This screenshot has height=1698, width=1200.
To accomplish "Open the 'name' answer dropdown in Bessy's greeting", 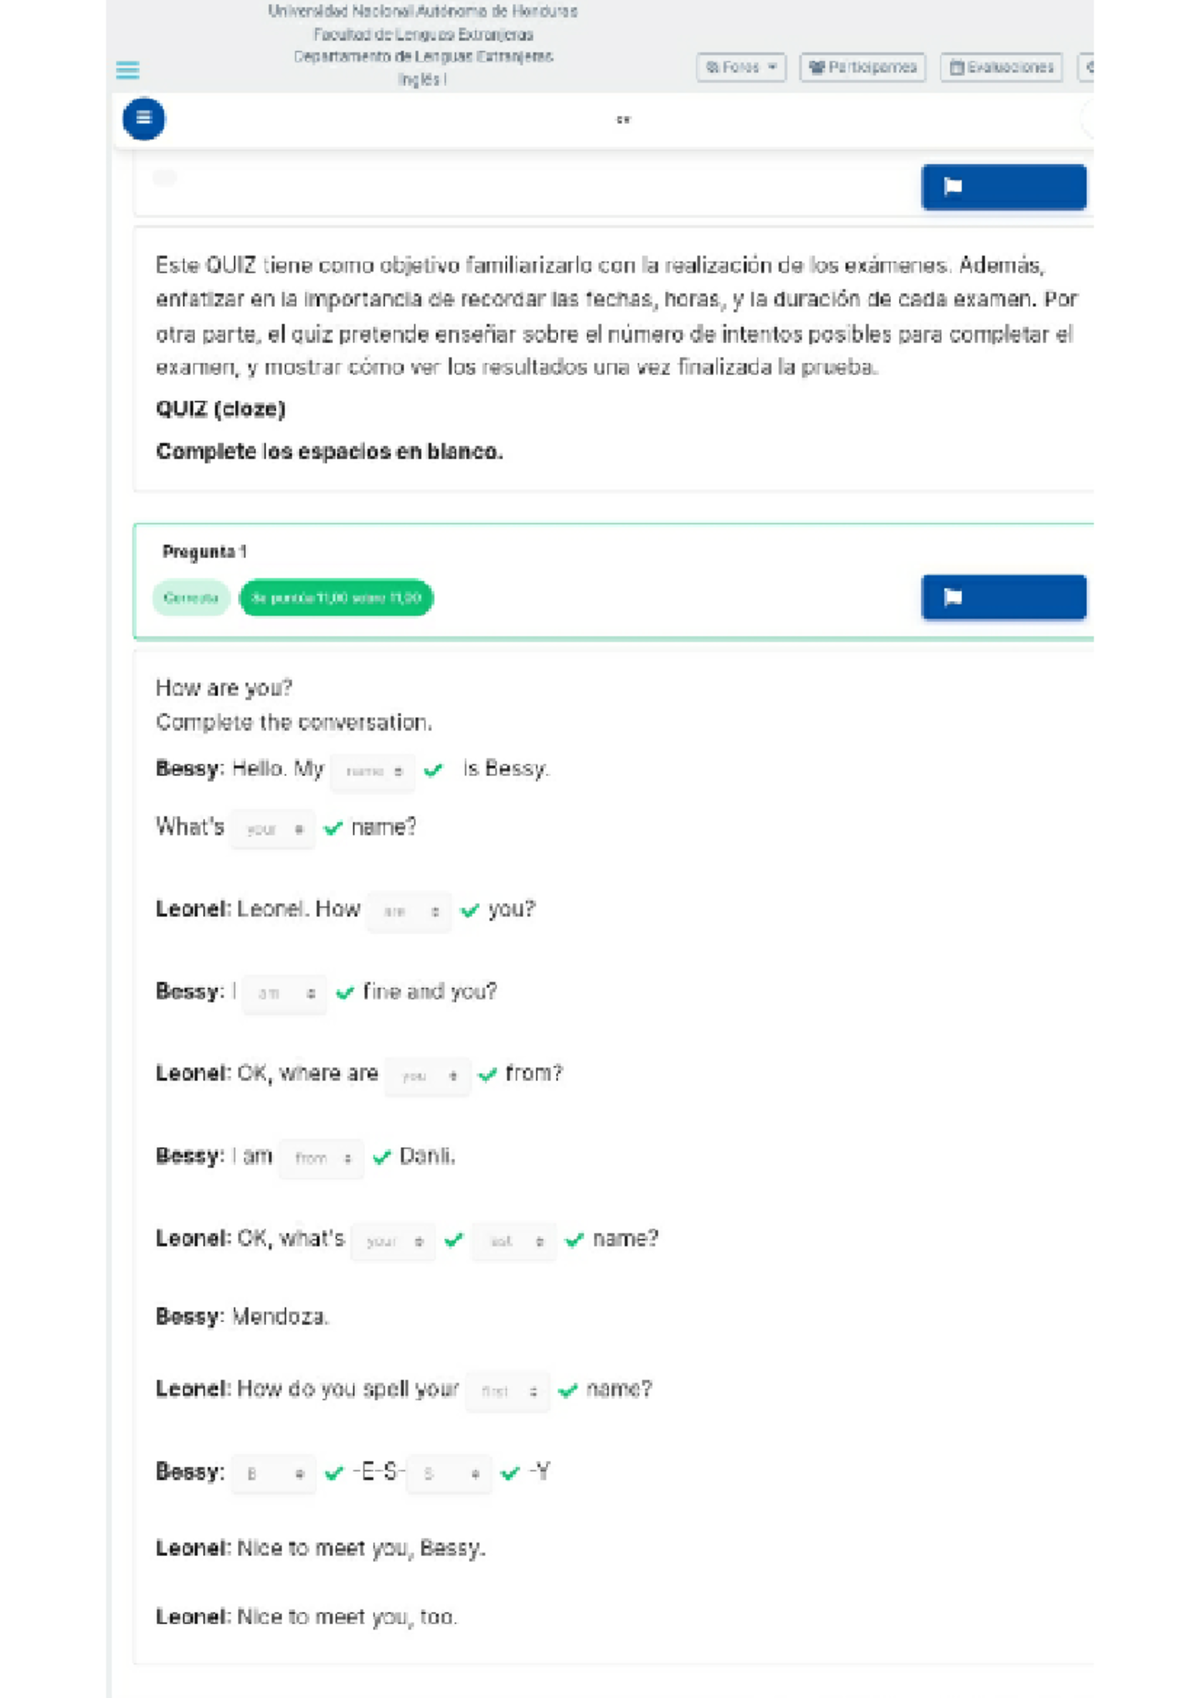I will coord(372,771).
